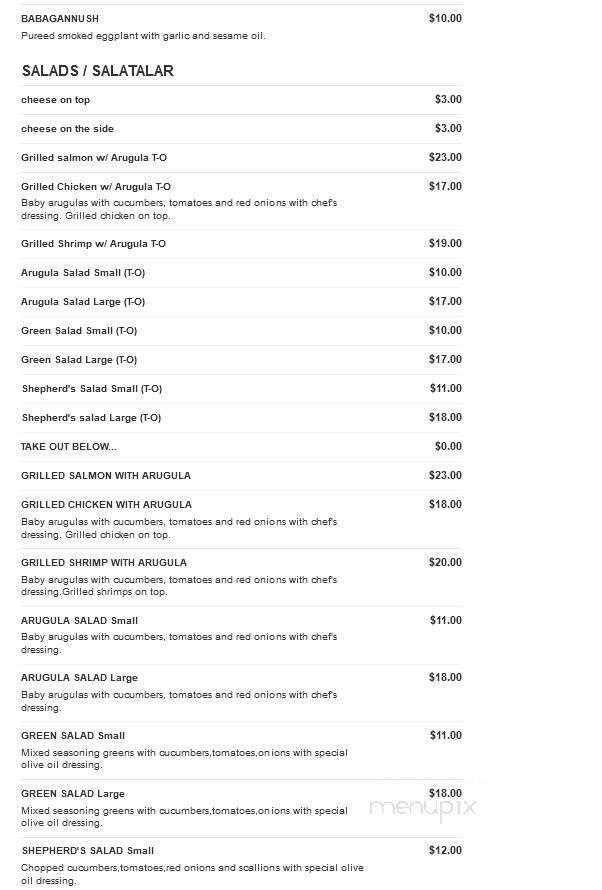Click GRILLED SHRIMP WITH ARUGULA title
The height and width of the screenshot is (890, 602).
pos(104,563)
